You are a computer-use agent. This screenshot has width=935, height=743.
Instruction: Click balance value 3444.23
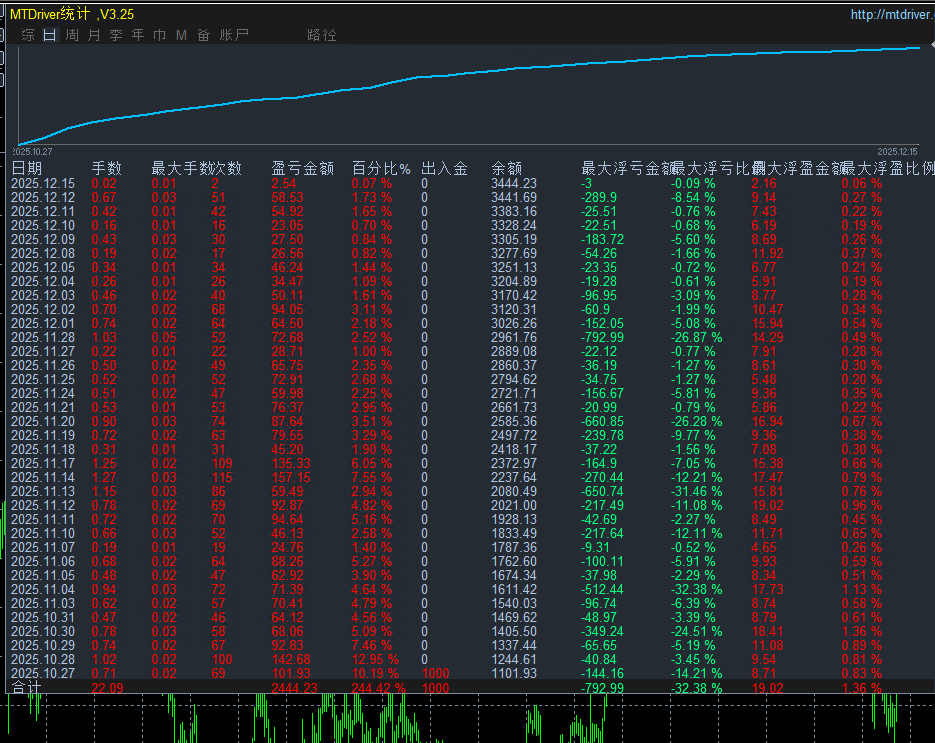tap(514, 184)
